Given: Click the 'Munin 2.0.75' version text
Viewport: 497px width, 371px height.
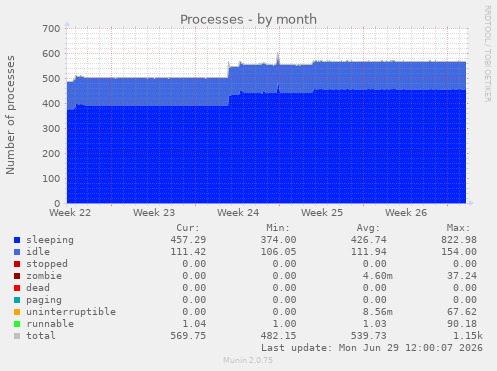Looking at the screenshot, I should pos(248,360).
